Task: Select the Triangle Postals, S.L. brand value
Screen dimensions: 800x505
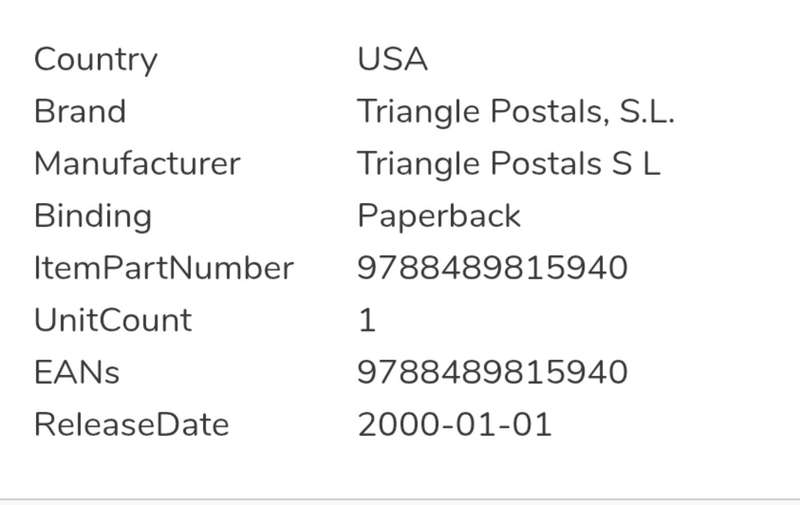Action: 516,112
